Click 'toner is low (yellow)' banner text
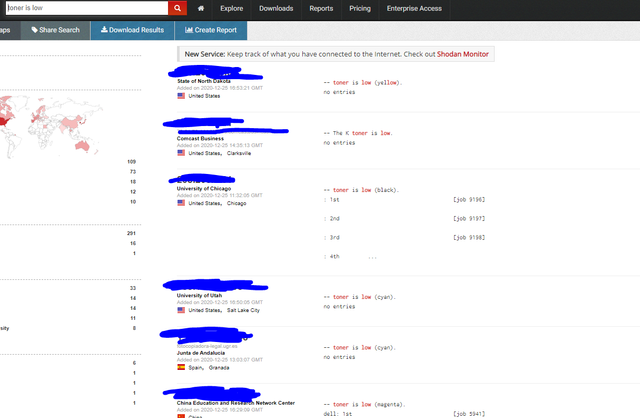 (x=363, y=82)
